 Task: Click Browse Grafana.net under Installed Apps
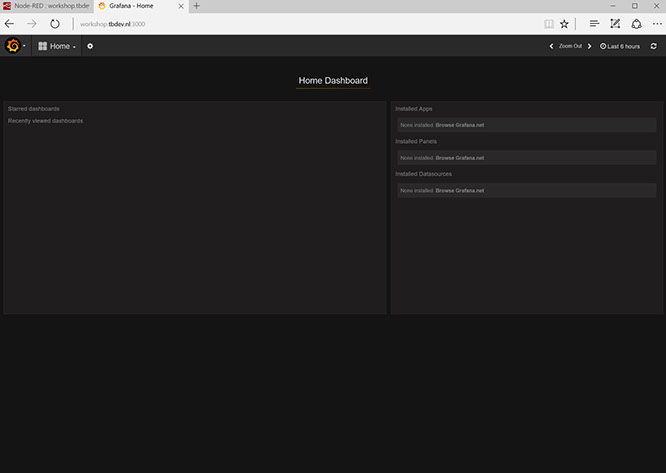click(x=460, y=125)
